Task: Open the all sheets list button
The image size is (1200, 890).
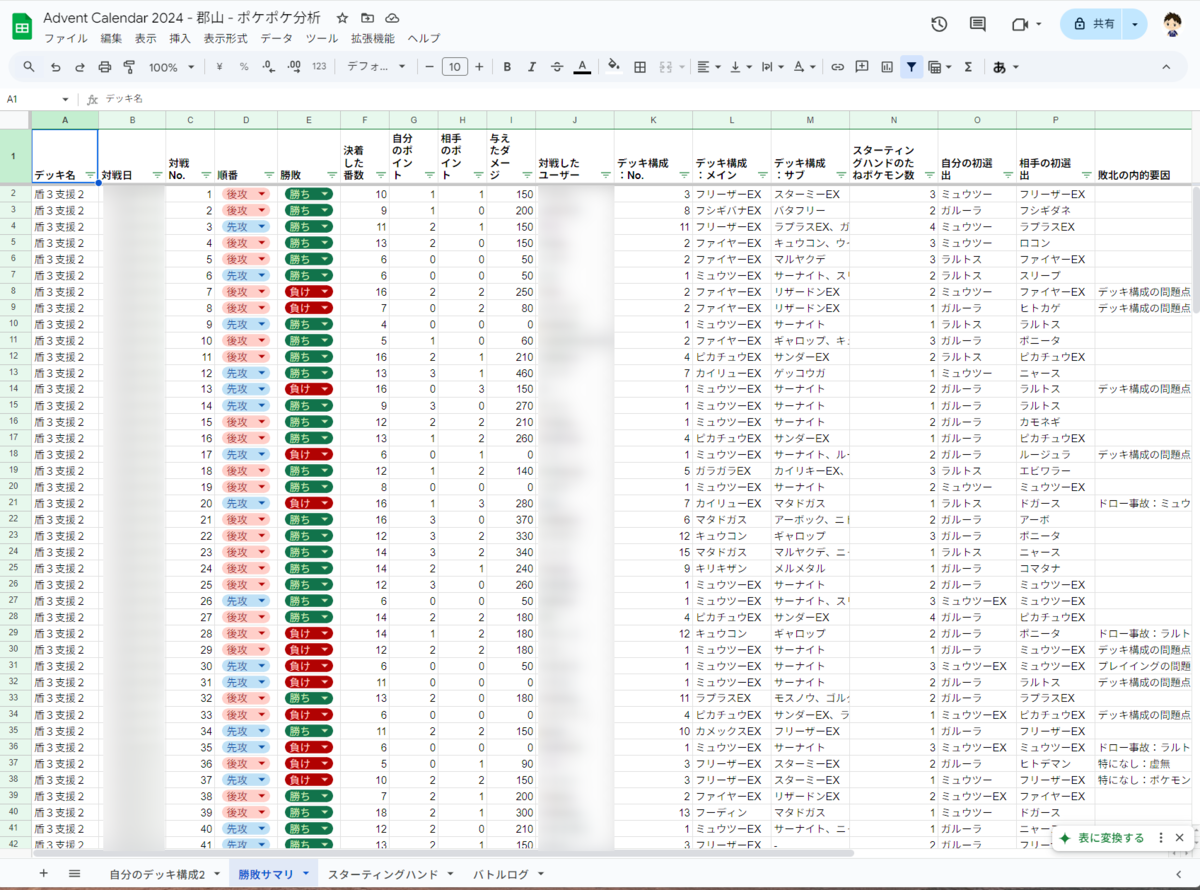Action: (x=74, y=873)
